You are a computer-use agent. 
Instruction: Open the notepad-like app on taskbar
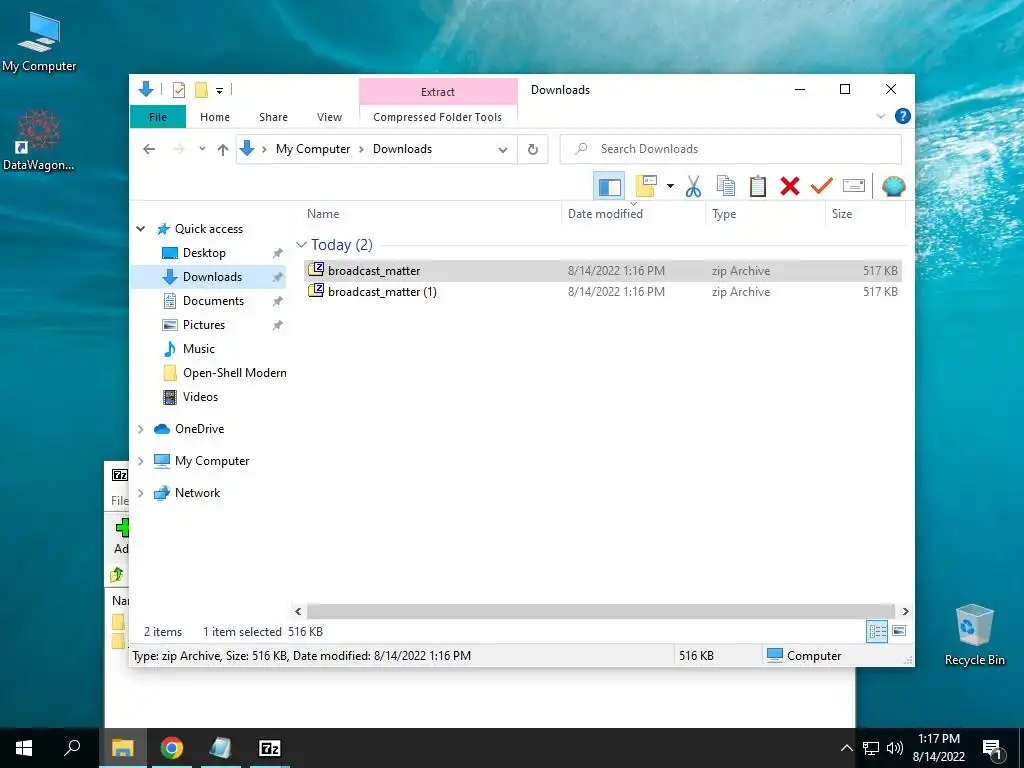220,748
